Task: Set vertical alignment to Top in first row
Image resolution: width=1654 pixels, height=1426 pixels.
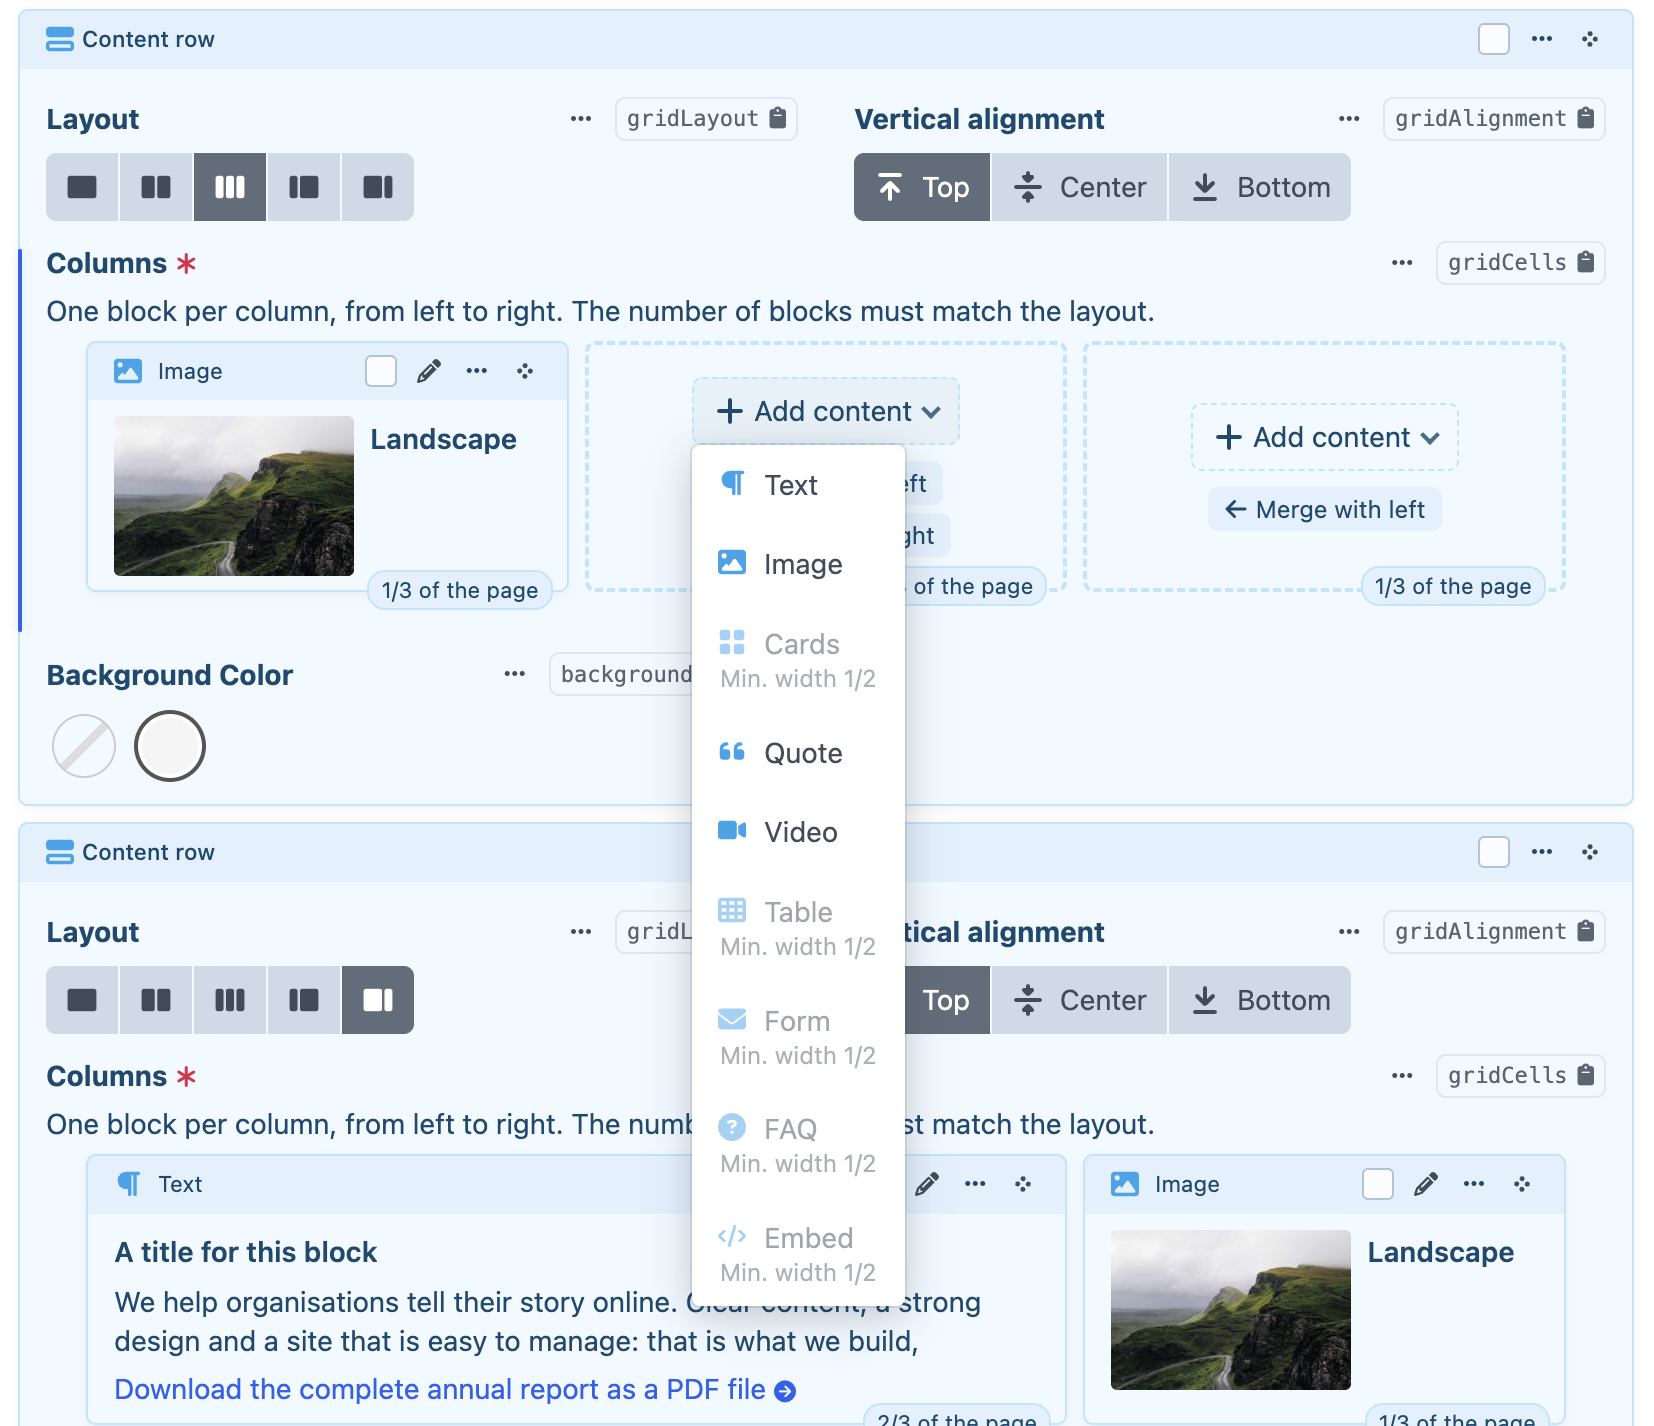Action: (922, 187)
